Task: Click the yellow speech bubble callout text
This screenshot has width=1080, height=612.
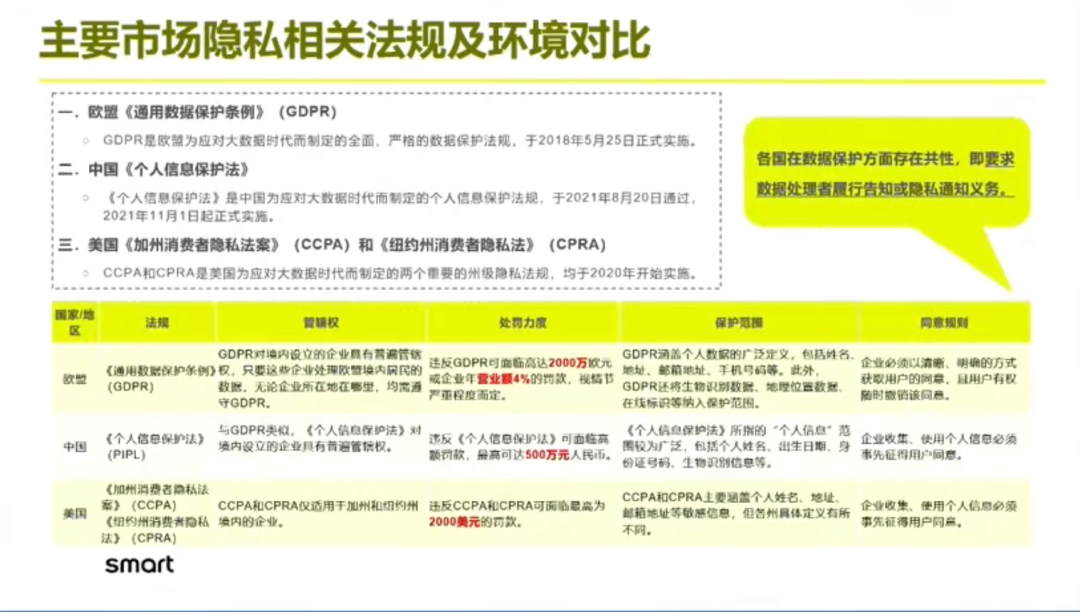Action: pos(884,173)
